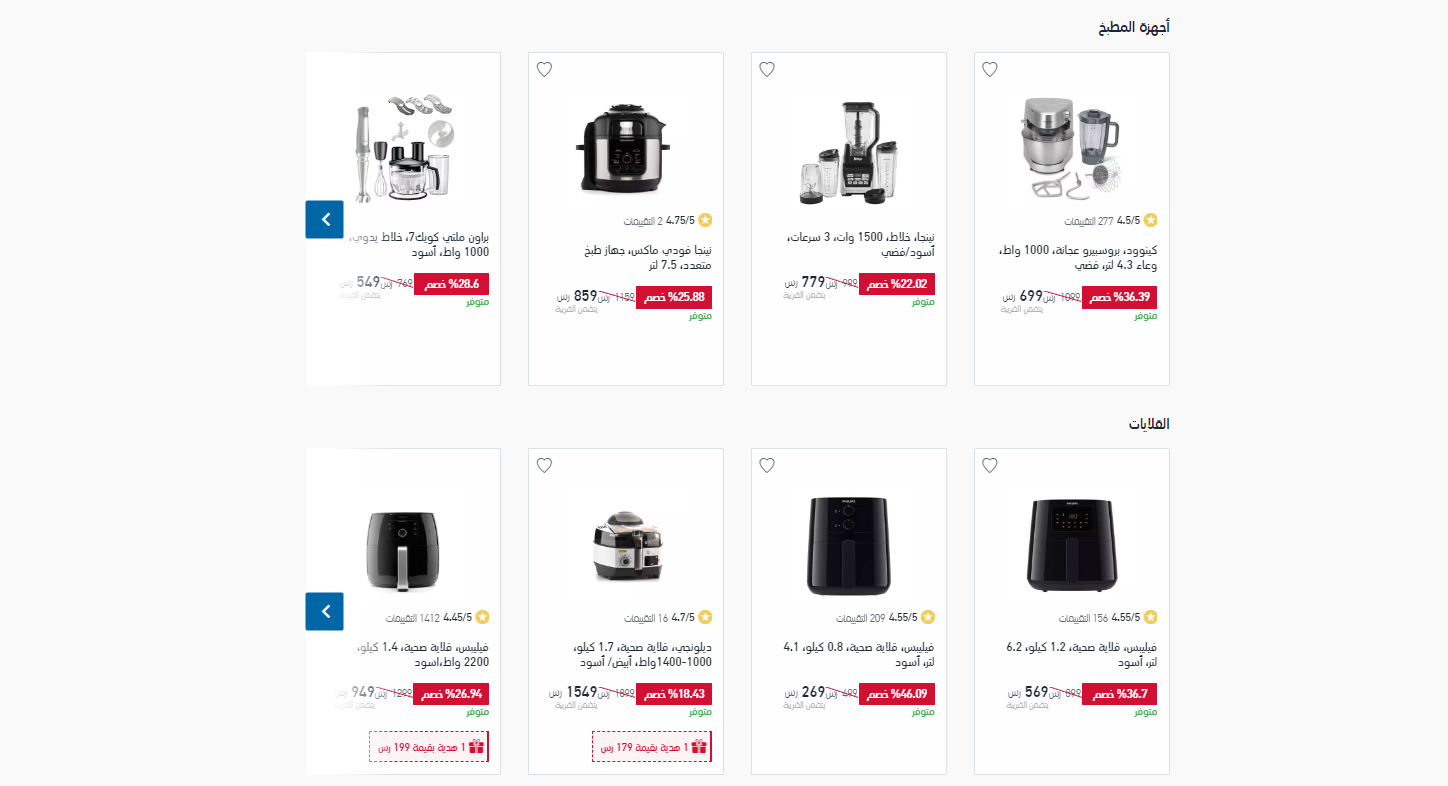Click 36.39% discount badge on Kenwood
Screen dimensions: 1448x786
1120,297
